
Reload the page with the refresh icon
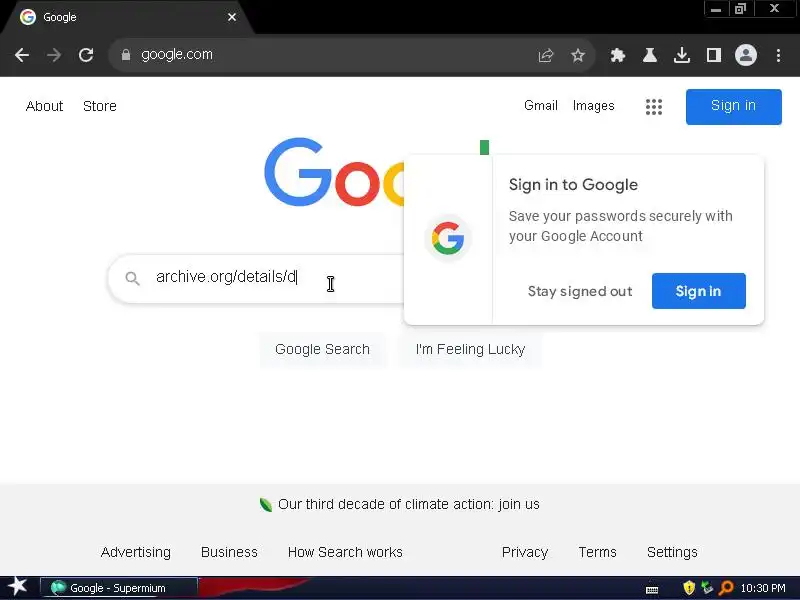[86, 55]
